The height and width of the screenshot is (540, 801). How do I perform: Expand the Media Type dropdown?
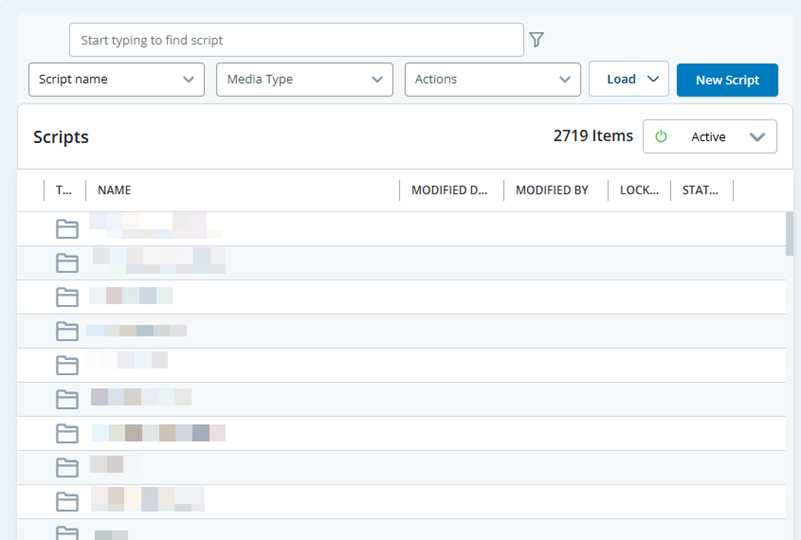304,80
